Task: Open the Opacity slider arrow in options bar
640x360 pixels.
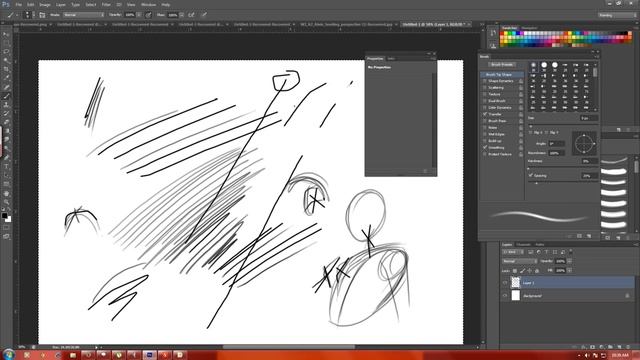Action: [139, 15]
